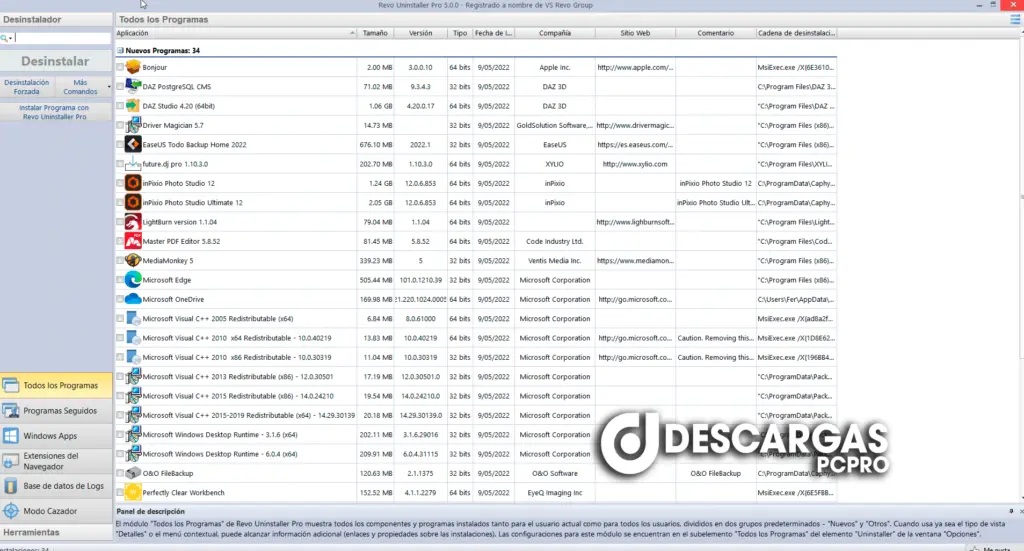Screen dimensions: 1024x551
Task: Sort by the Compañía column header
Action: pos(554,33)
